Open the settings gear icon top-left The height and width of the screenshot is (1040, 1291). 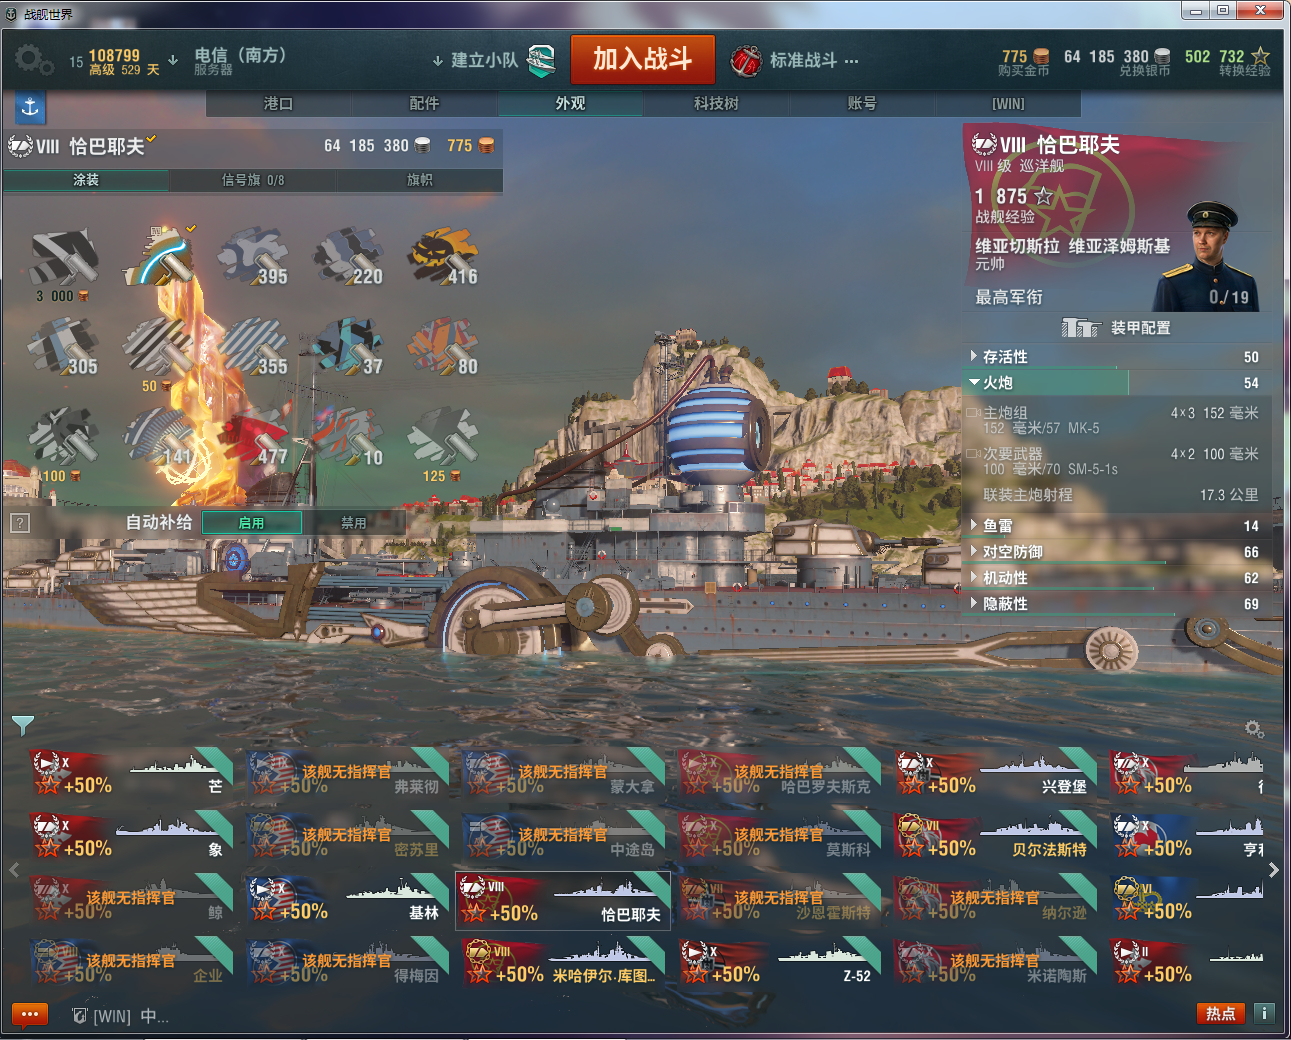pyautogui.click(x=34, y=61)
